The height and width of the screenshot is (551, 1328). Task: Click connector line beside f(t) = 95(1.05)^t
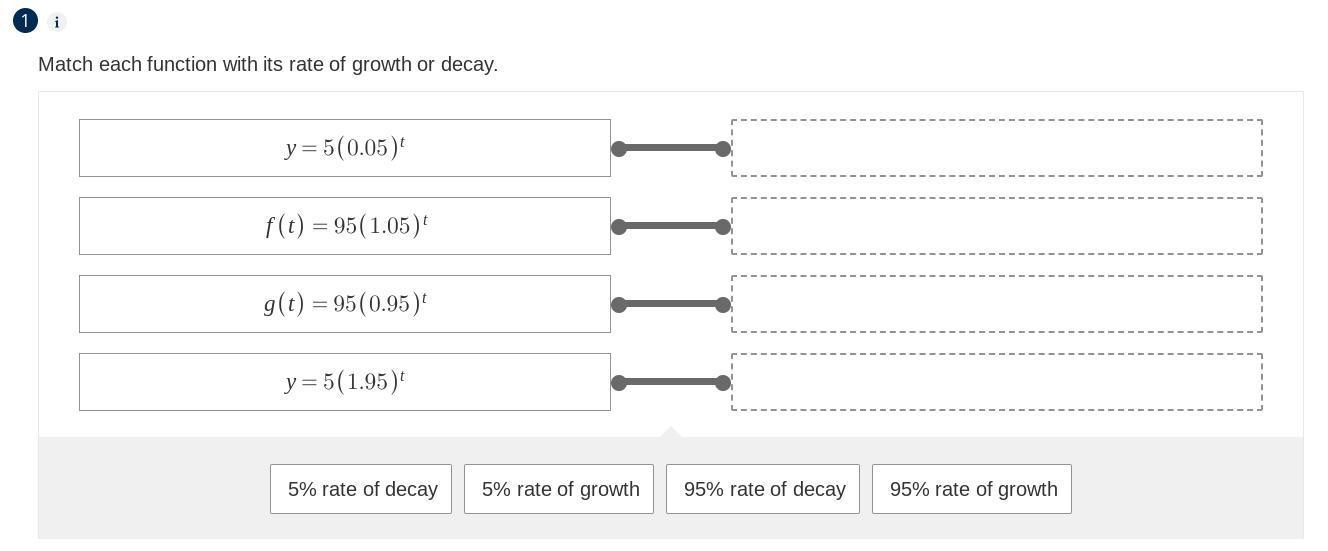pyautogui.click(x=671, y=226)
